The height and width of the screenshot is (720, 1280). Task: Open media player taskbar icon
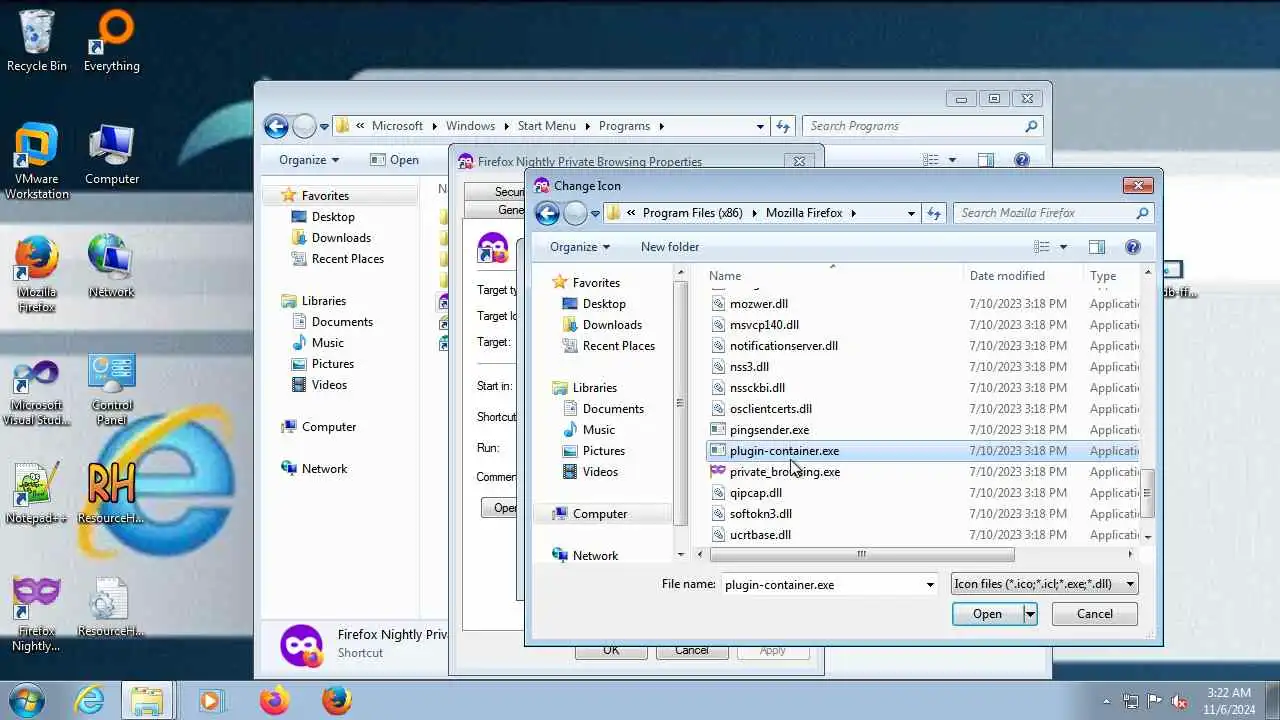pyautogui.click(x=211, y=699)
